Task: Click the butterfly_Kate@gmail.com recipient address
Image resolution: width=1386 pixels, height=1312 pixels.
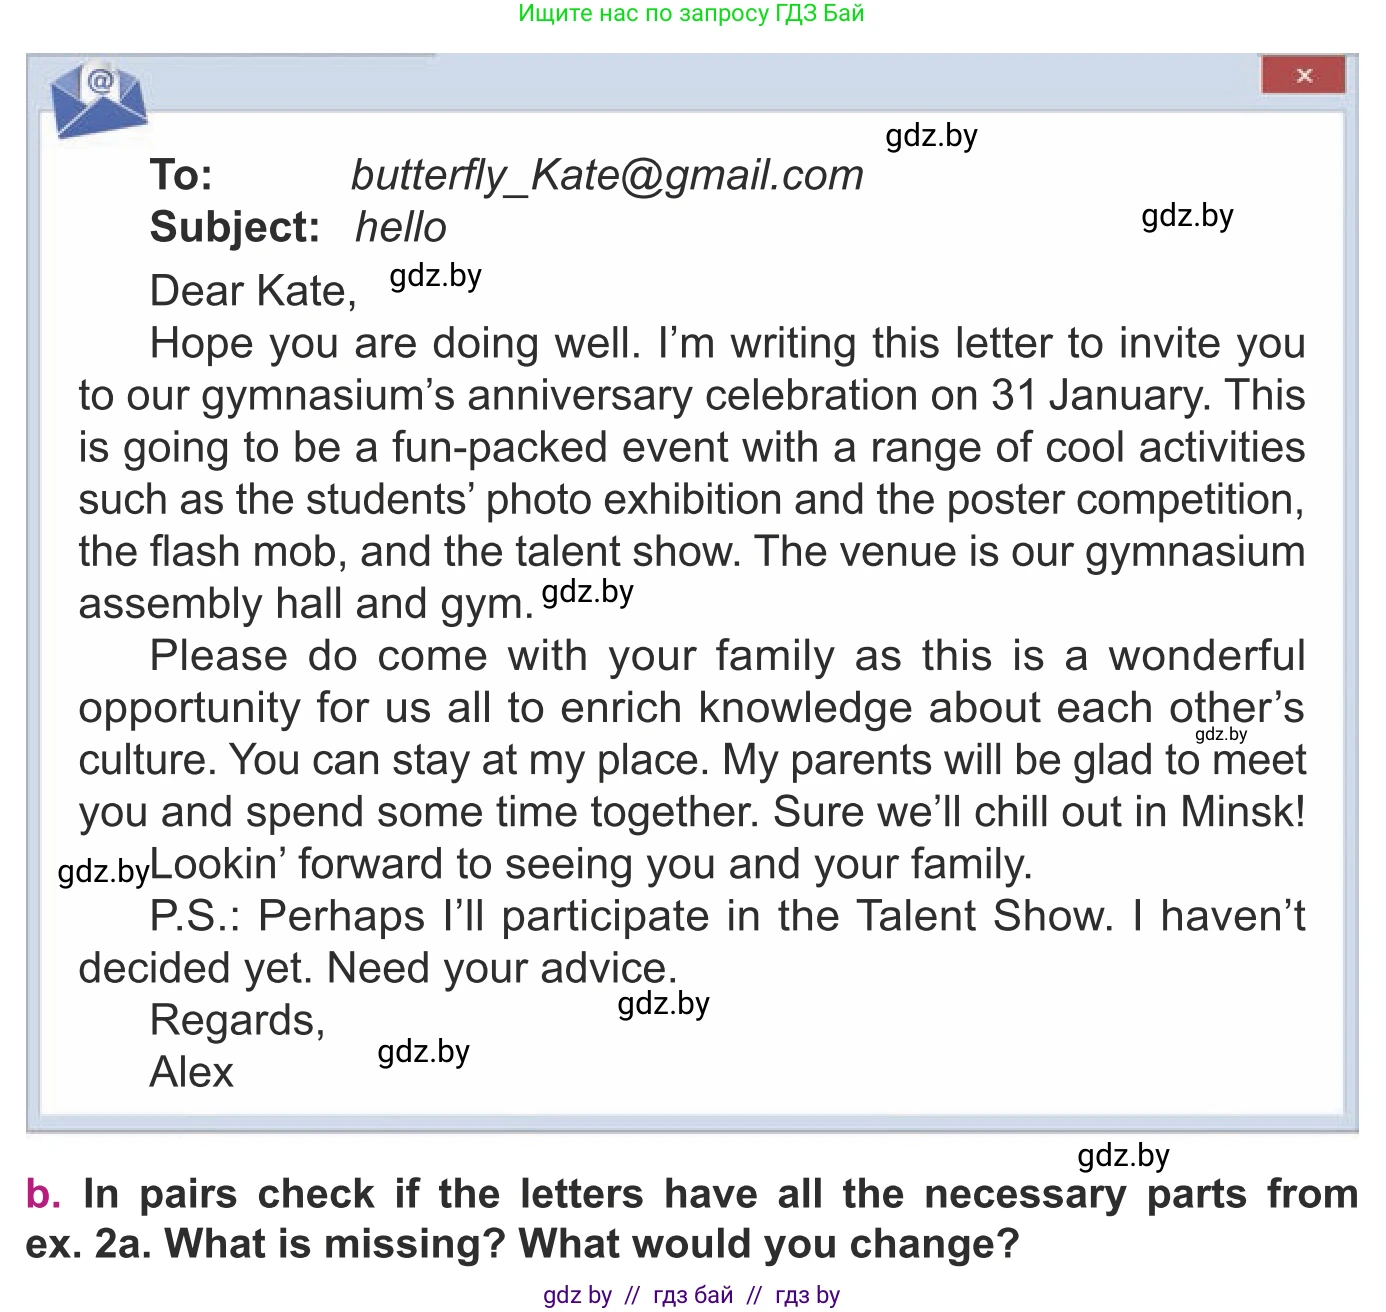Action: pos(607,176)
